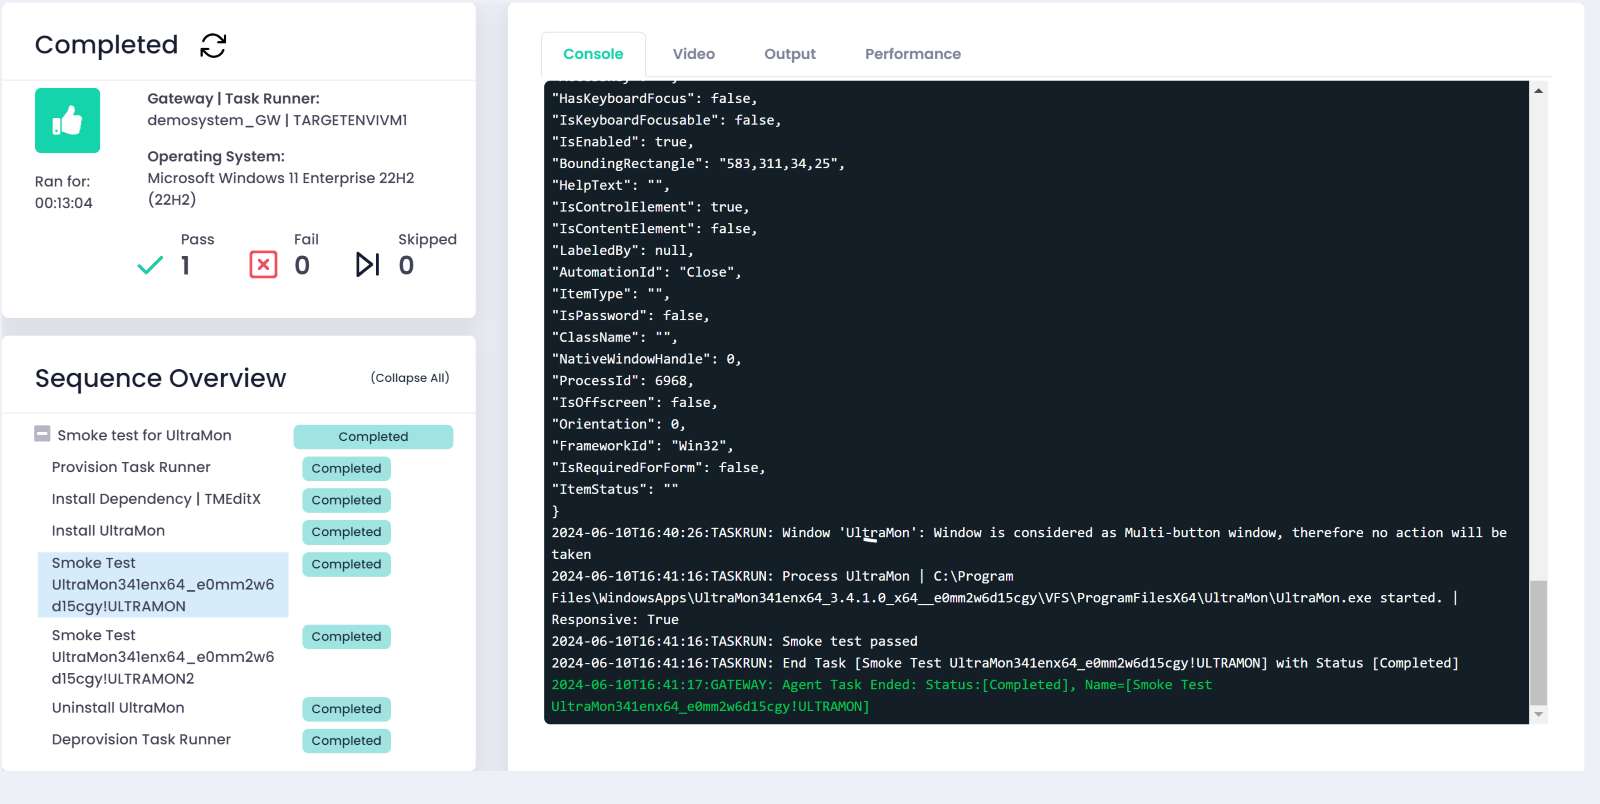Click the Deprovision Task Runner step
Image resolution: width=1600 pixels, height=804 pixels.
tap(141, 740)
